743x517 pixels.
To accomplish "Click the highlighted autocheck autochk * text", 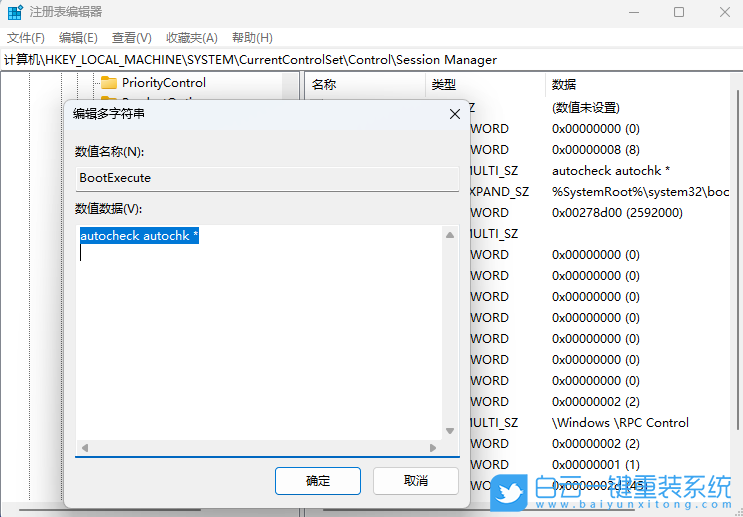I will [139, 236].
